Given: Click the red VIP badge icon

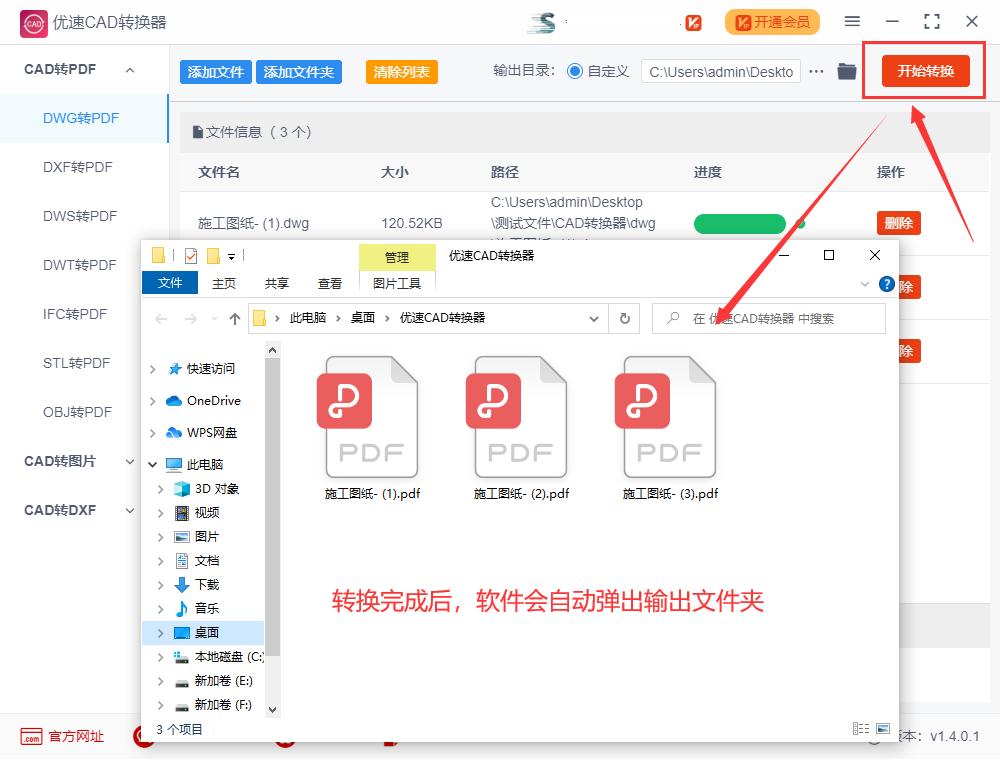Looking at the screenshot, I should 694,22.
